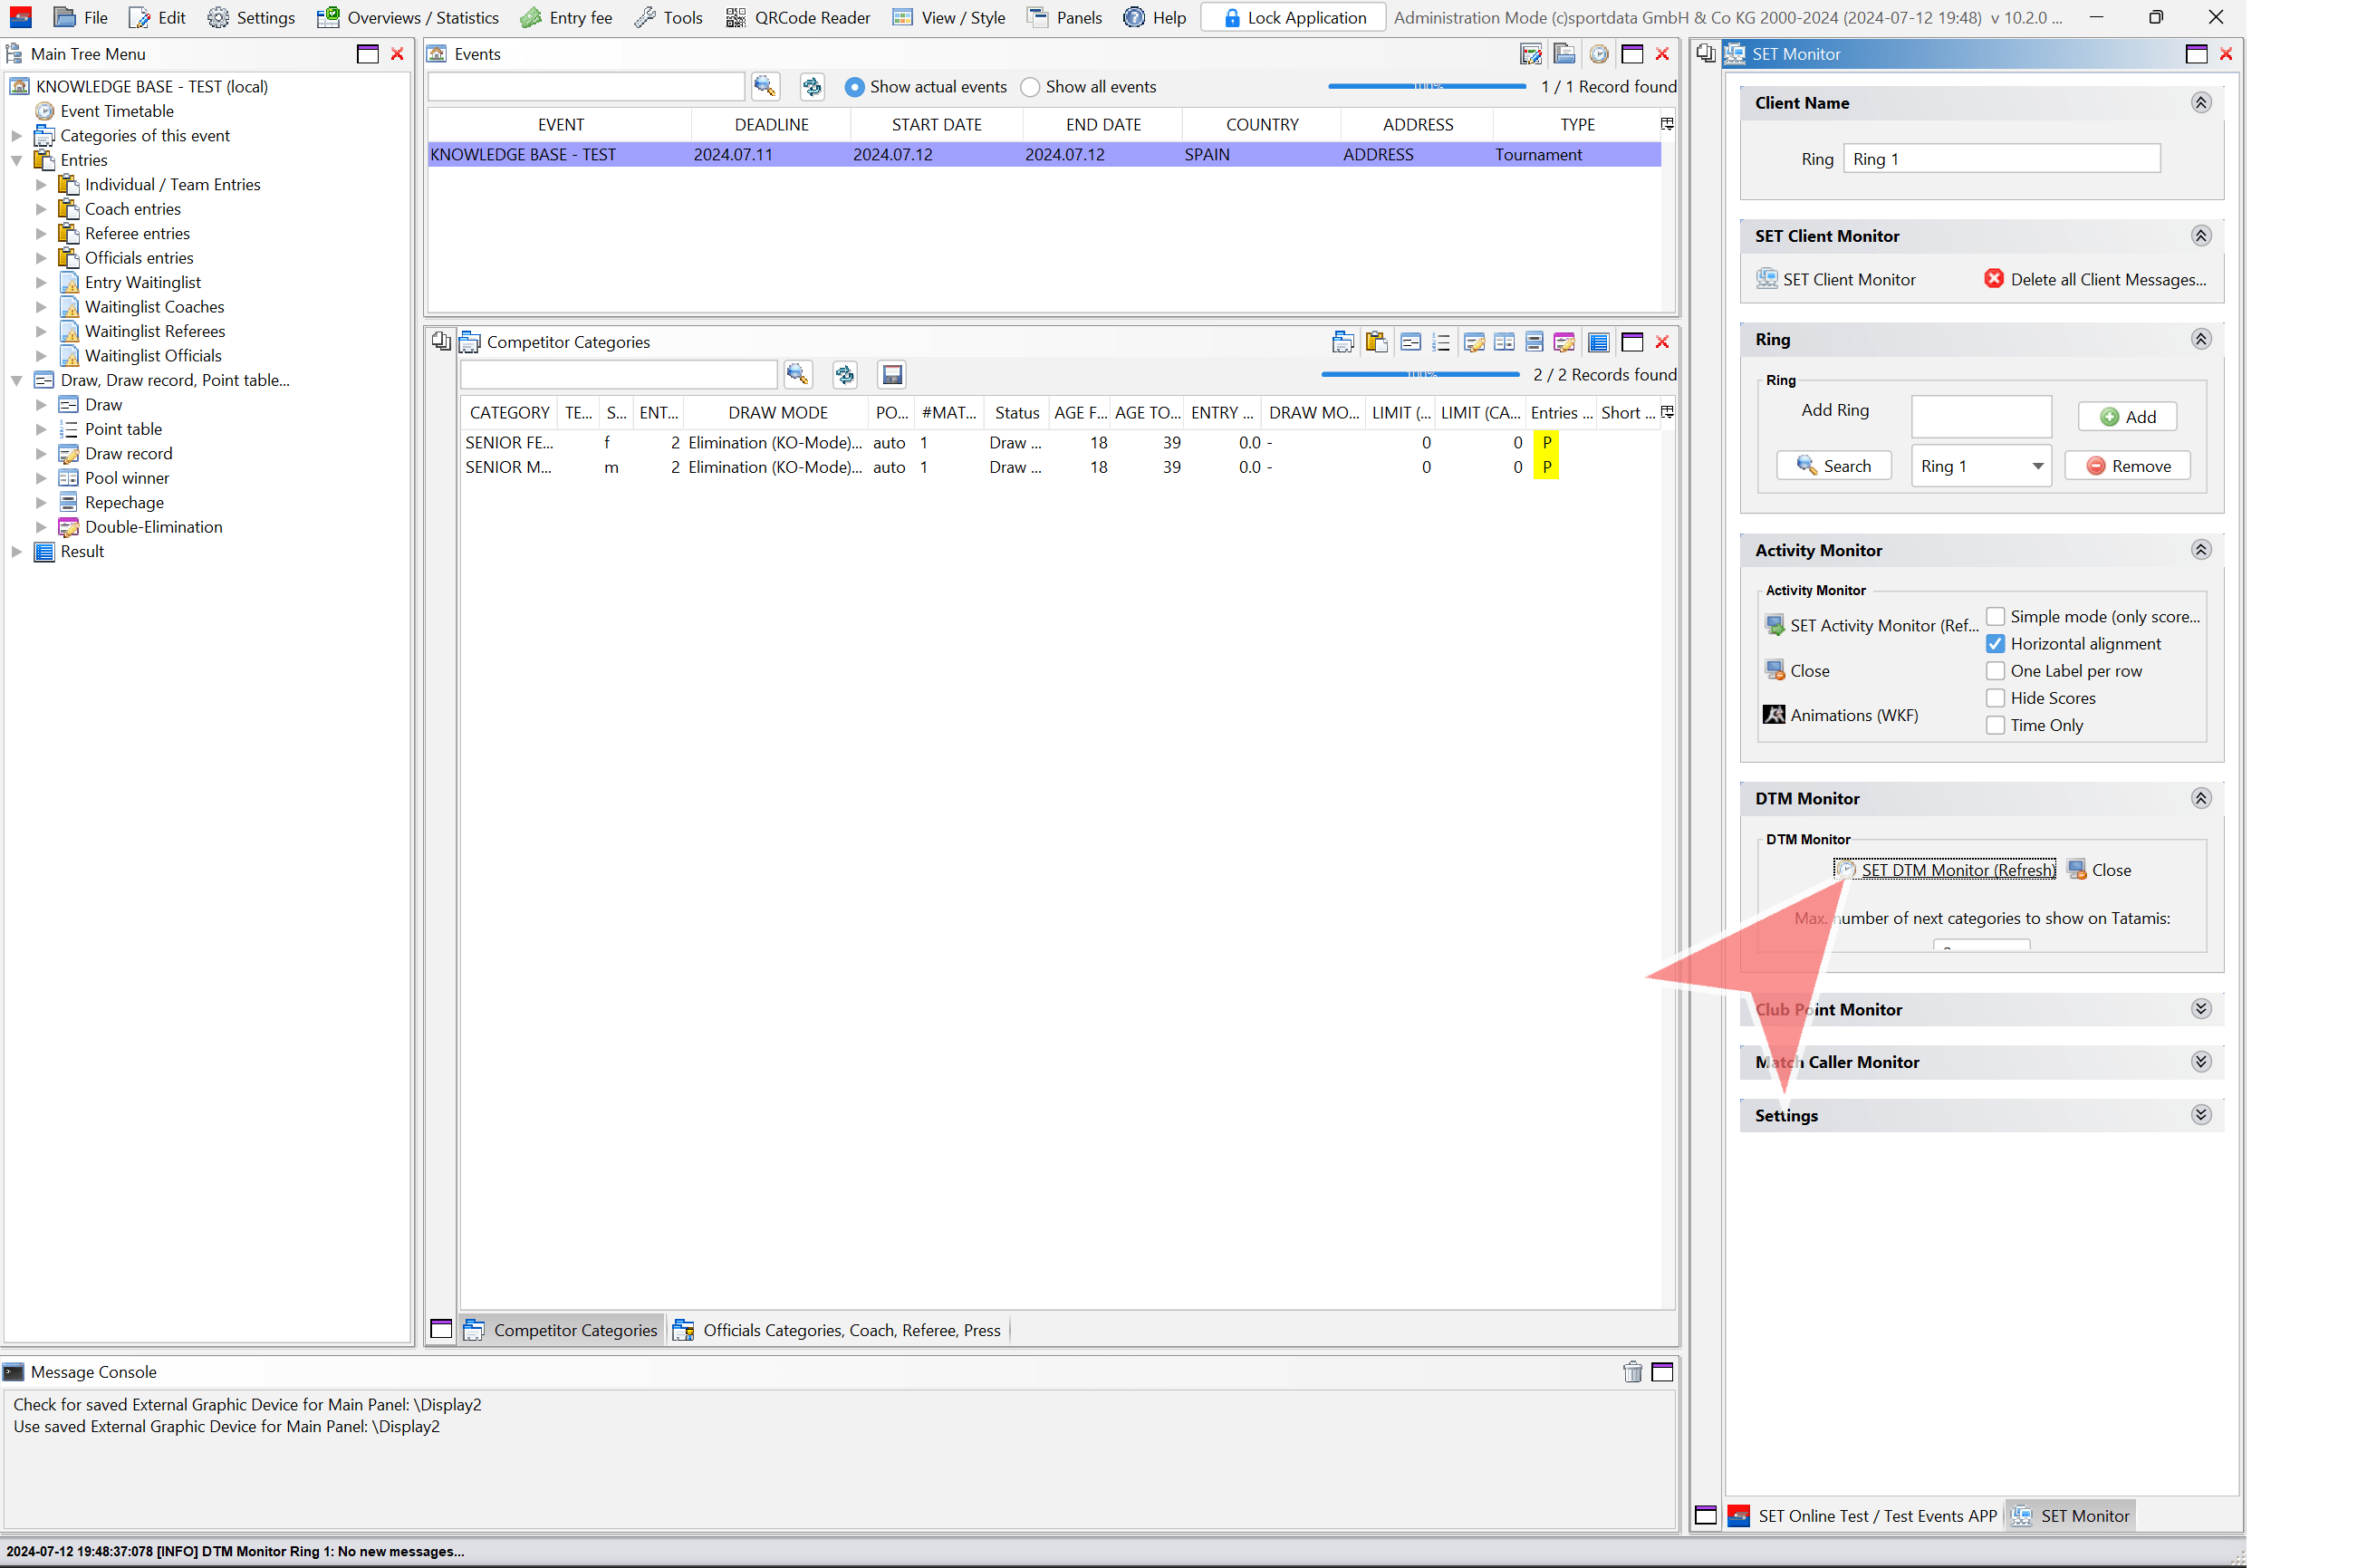This screenshot has width=2367, height=1568.
Task: Enable One Label per row checkbox
Action: [1994, 670]
